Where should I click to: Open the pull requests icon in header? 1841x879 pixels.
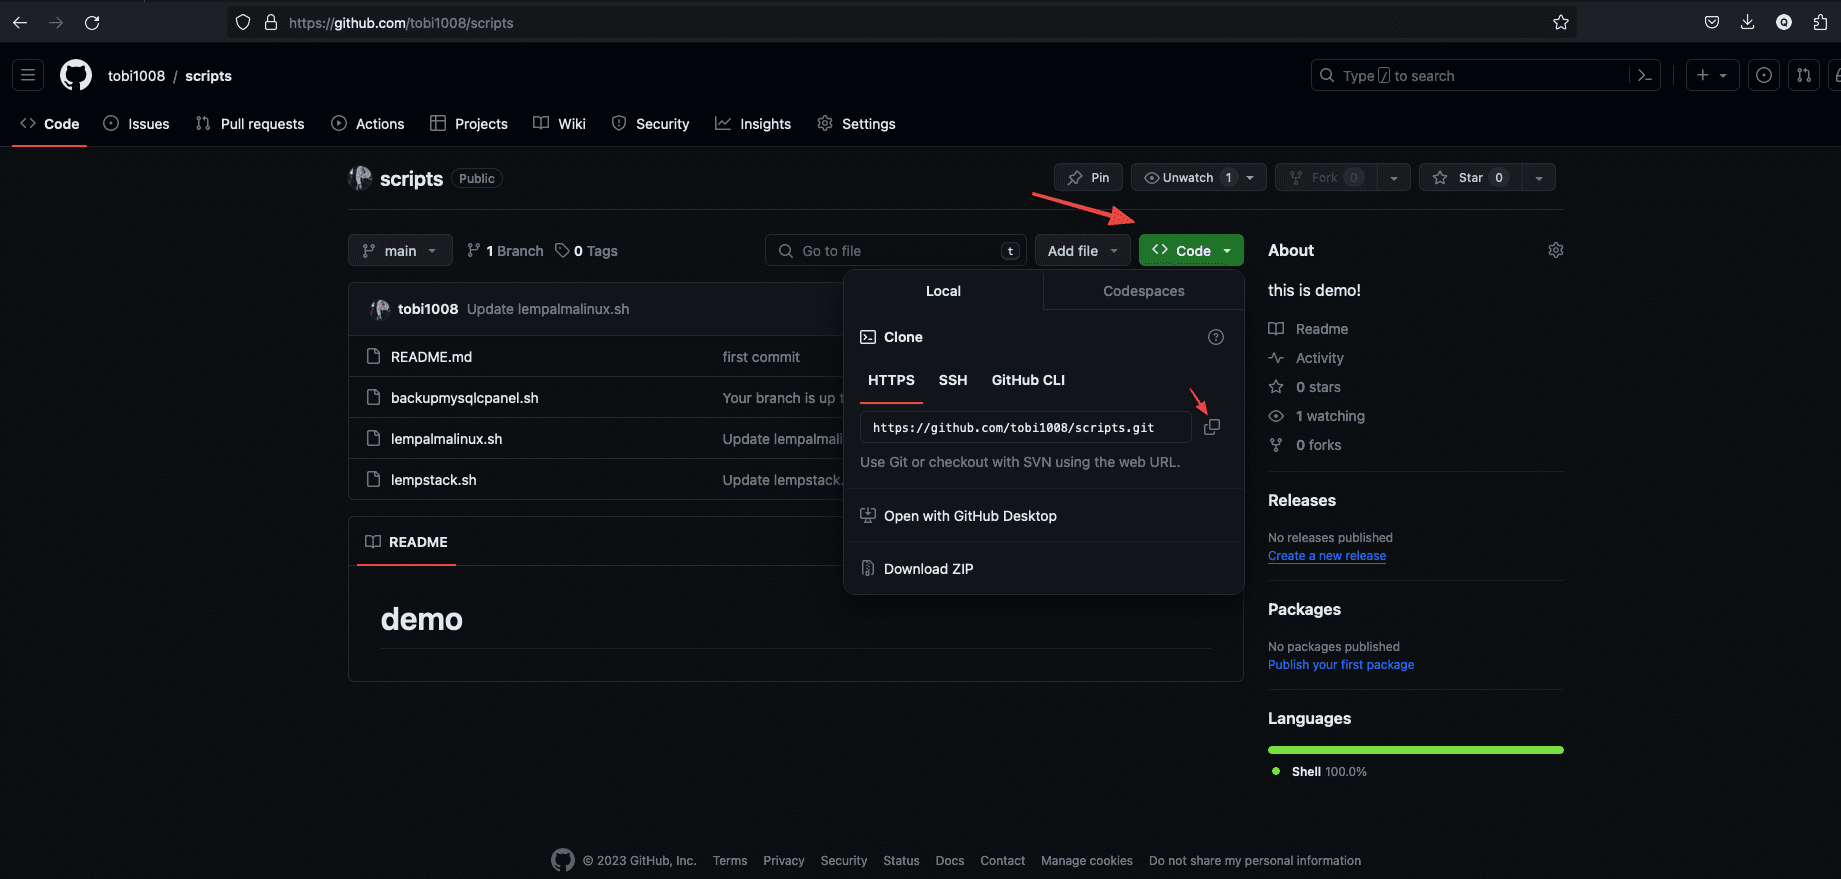click(x=1803, y=75)
